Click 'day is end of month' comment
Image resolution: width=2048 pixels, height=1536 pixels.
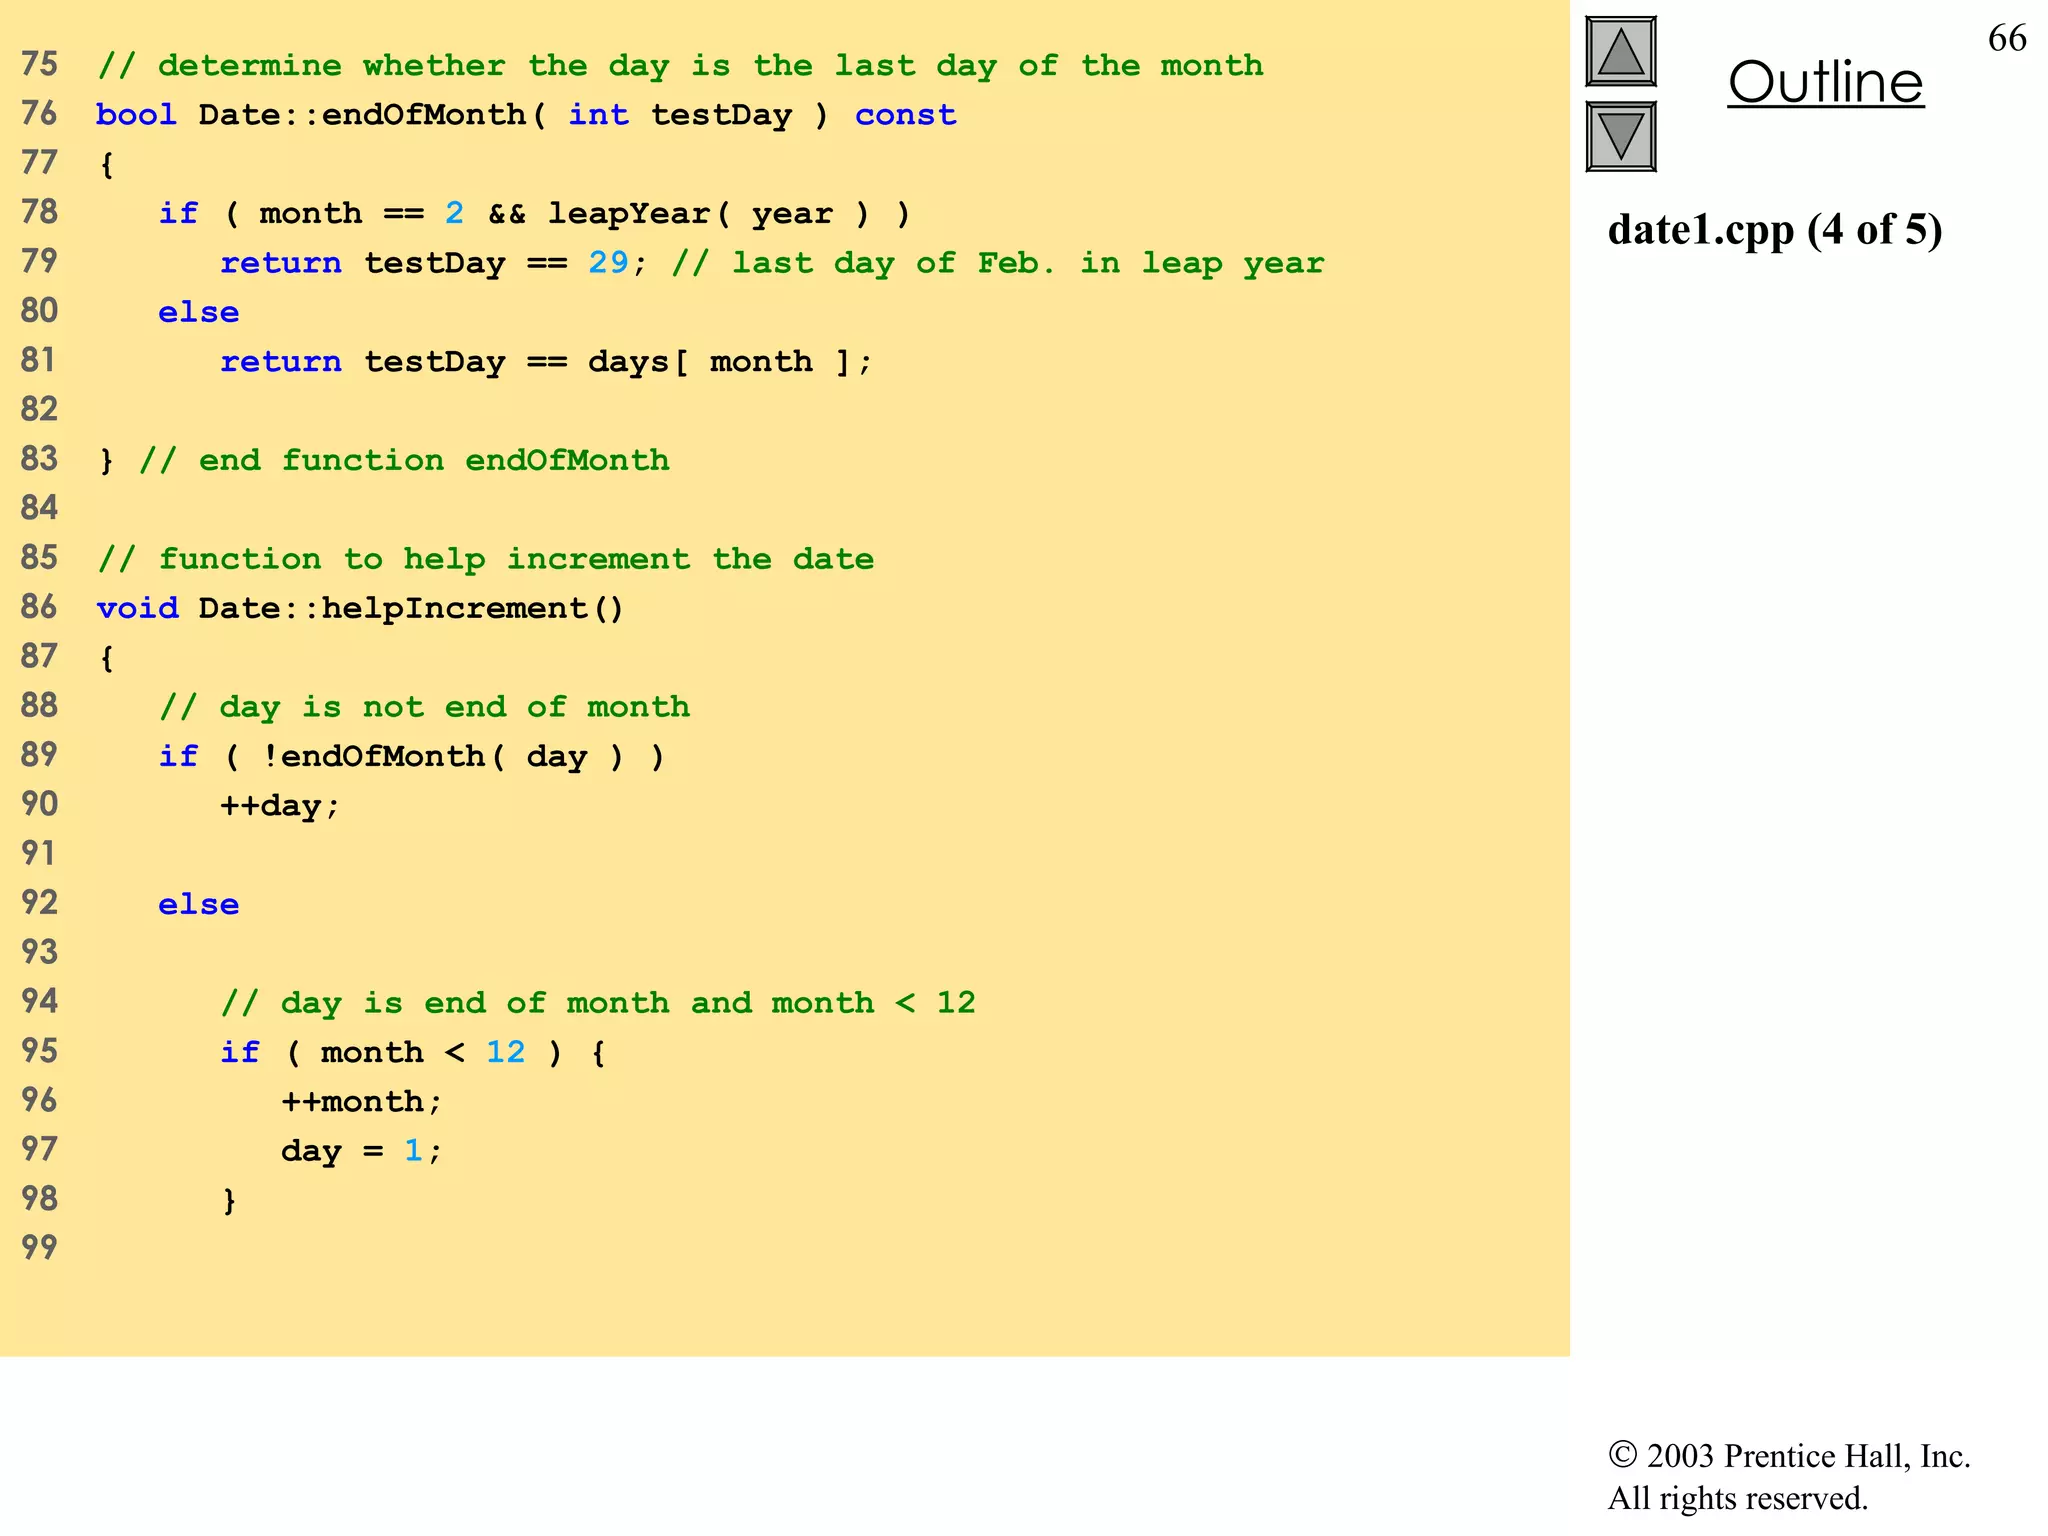(x=597, y=1003)
